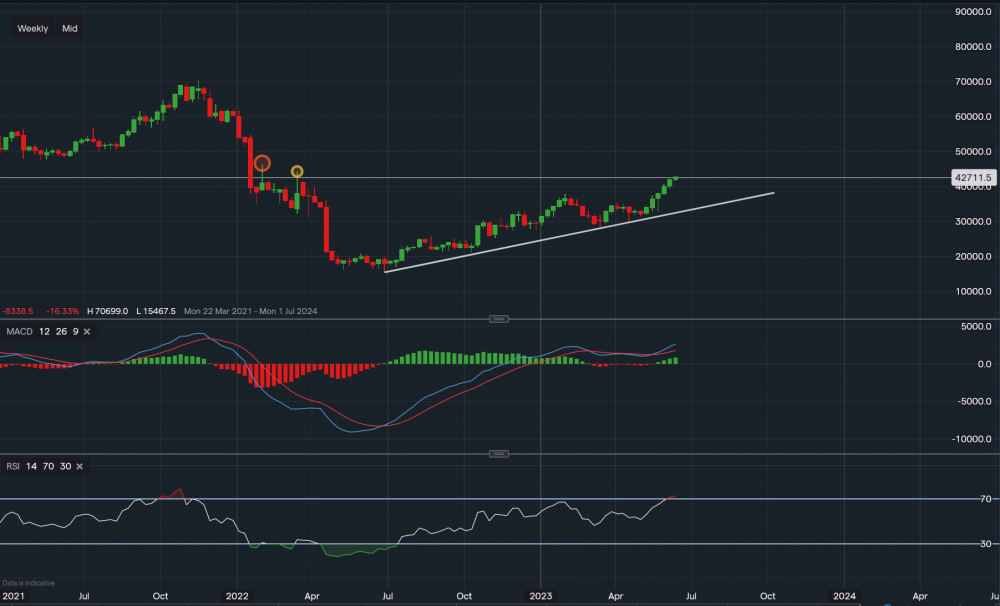Remove the RSI indicator with its X
This screenshot has width=1000, height=606.
tap(79, 466)
